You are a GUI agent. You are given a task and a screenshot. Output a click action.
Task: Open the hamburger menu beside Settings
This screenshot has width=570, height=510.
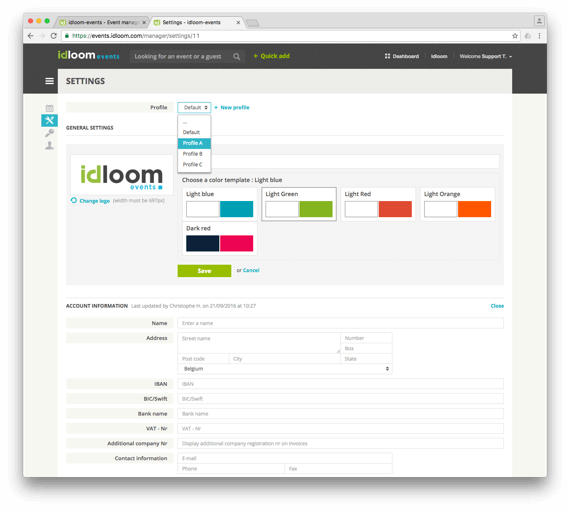[49, 81]
